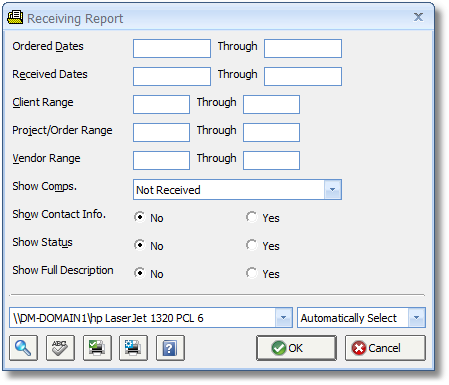Click the Vendor Range Through end field
Screen dimensions: 449x385
point(271,160)
